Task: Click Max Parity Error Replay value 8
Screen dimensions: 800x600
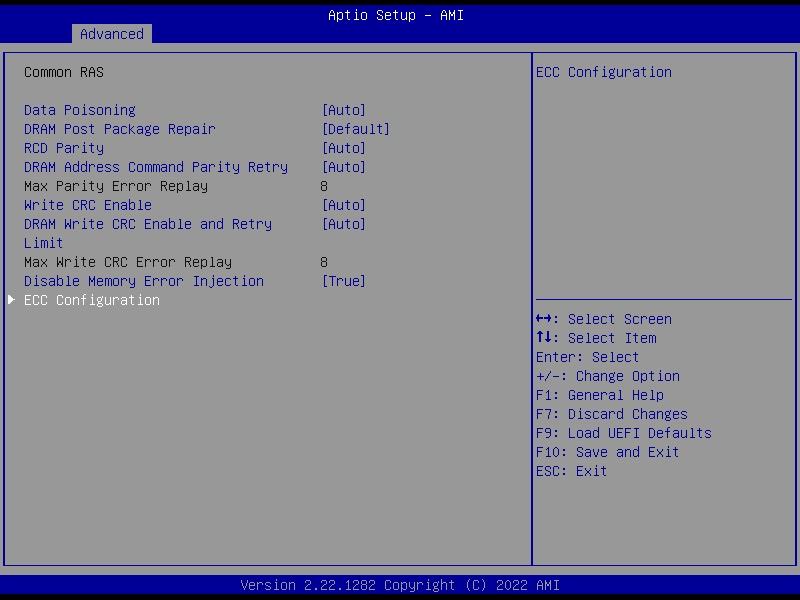Action: (324, 186)
